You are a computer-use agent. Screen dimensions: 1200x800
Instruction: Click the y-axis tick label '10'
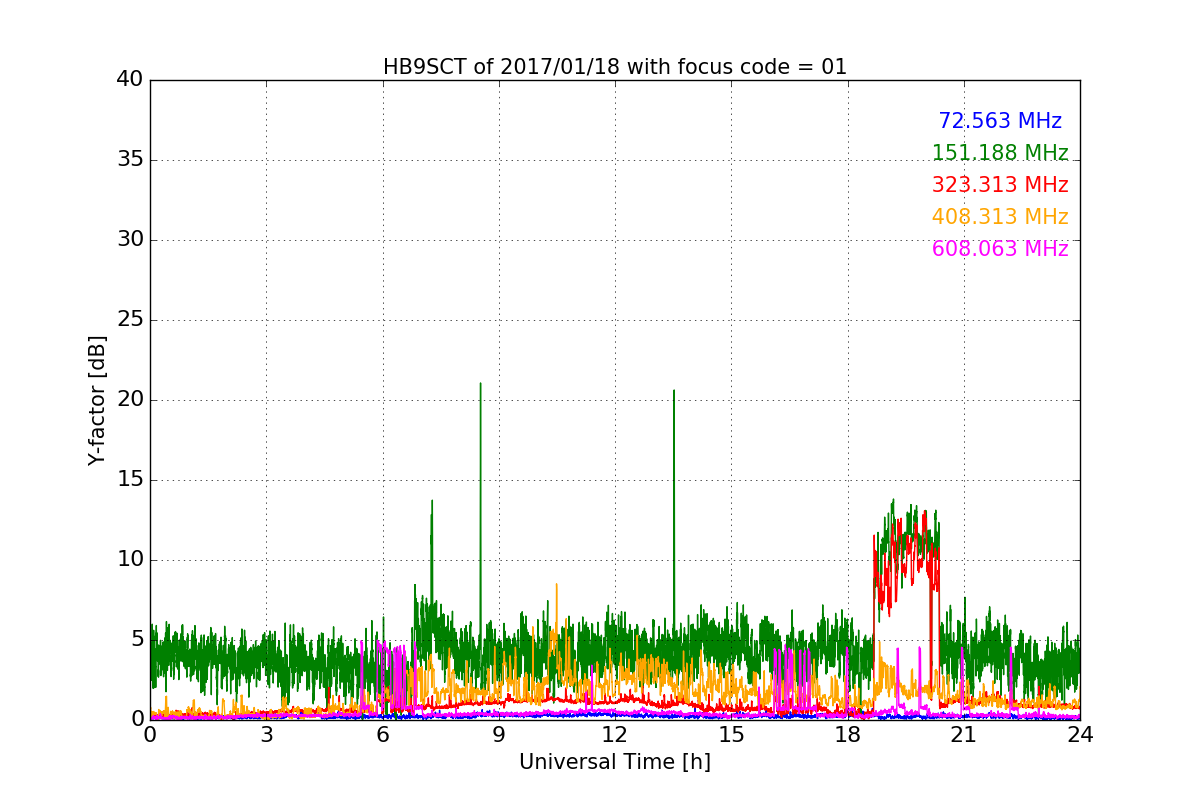pyautogui.click(x=130, y=560)
